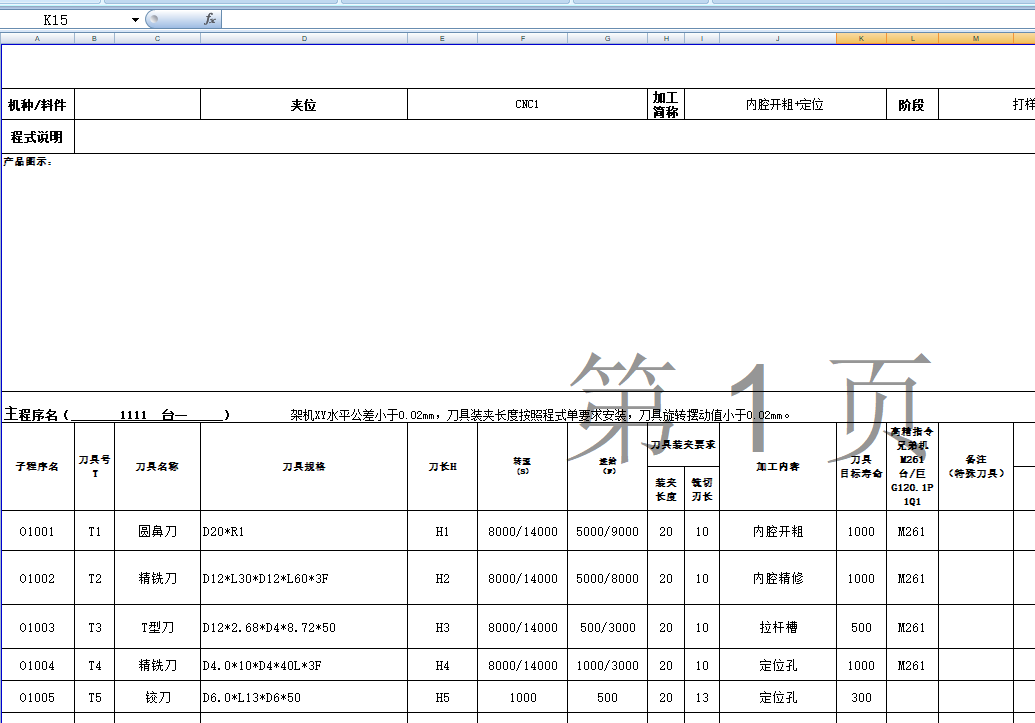Select column A header
The width and height of the screenshot is (1035, 723).
[38, 38]
